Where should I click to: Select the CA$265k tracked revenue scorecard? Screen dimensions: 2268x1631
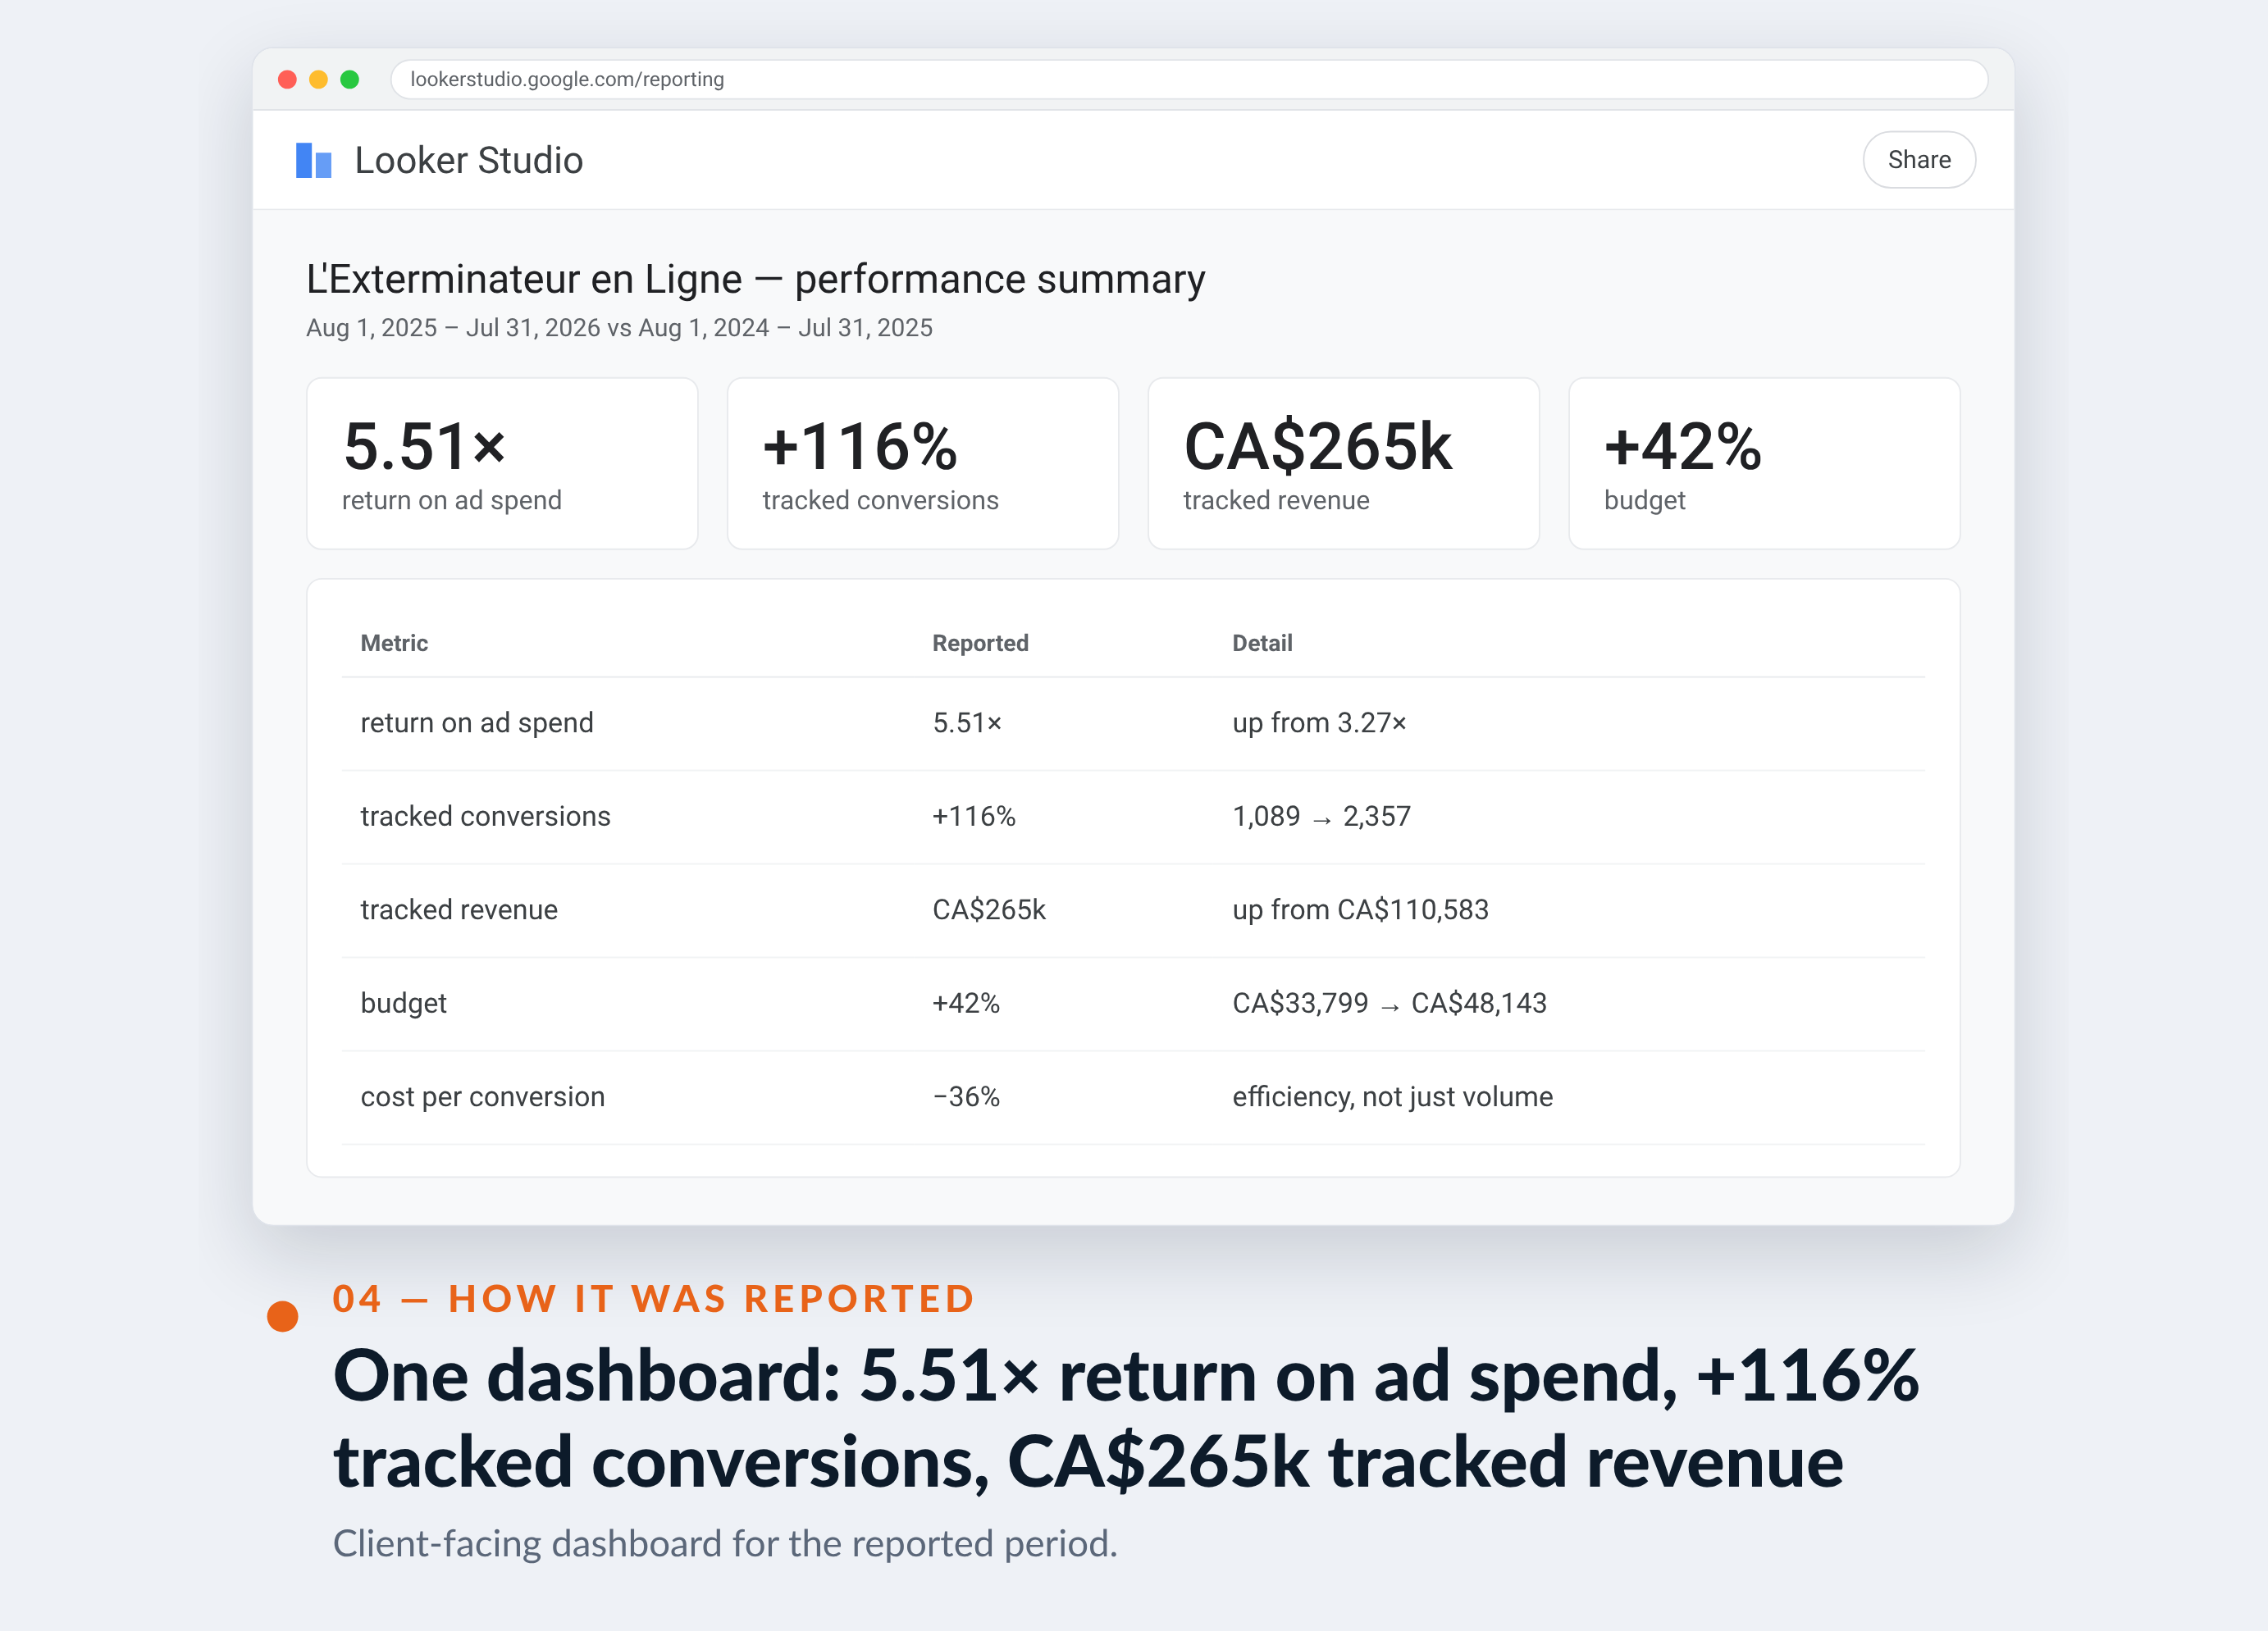click(1343, 463)
